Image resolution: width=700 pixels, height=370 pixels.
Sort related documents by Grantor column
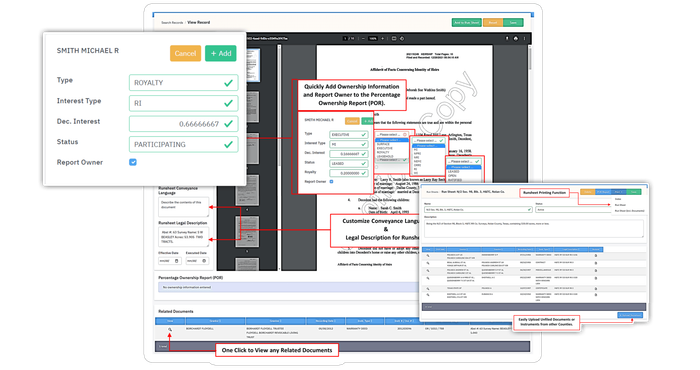(215, 321)
